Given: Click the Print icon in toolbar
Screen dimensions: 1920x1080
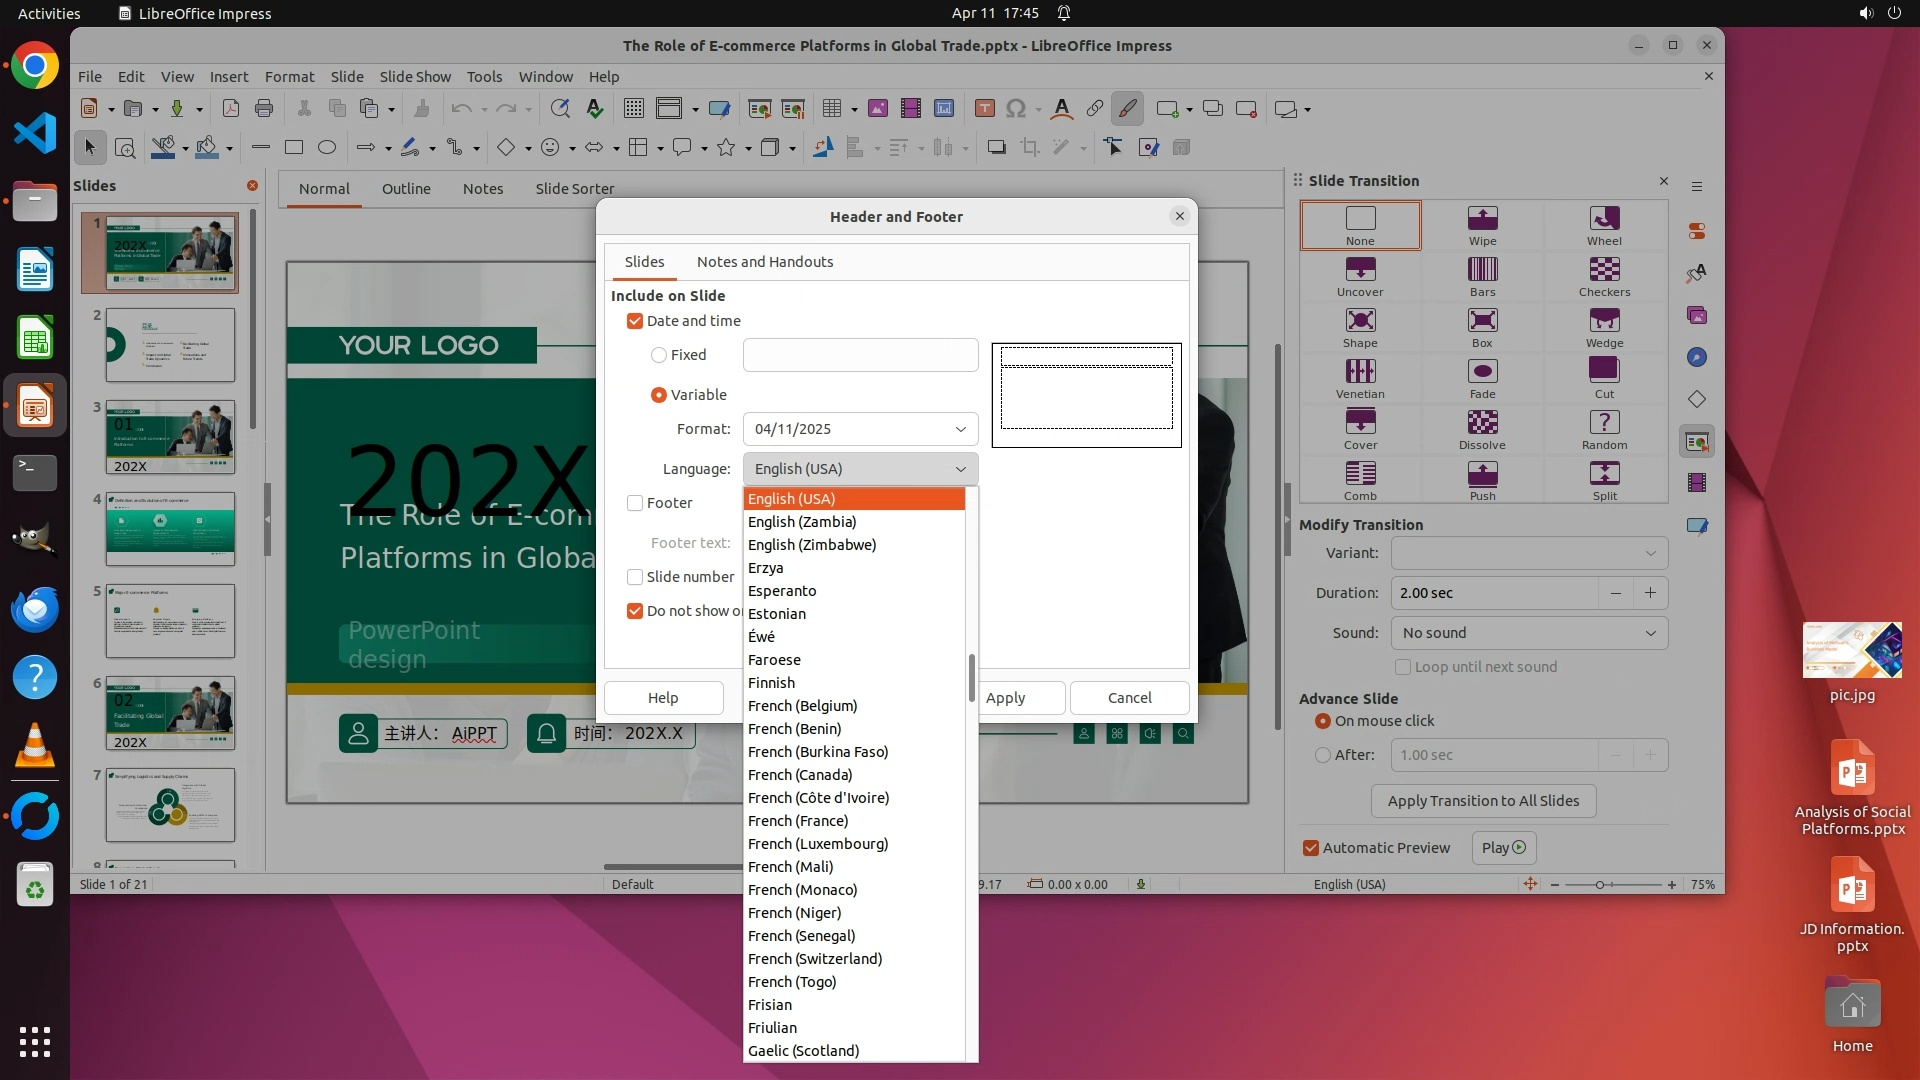Looking at the screenshot, I should click(264, 108).
